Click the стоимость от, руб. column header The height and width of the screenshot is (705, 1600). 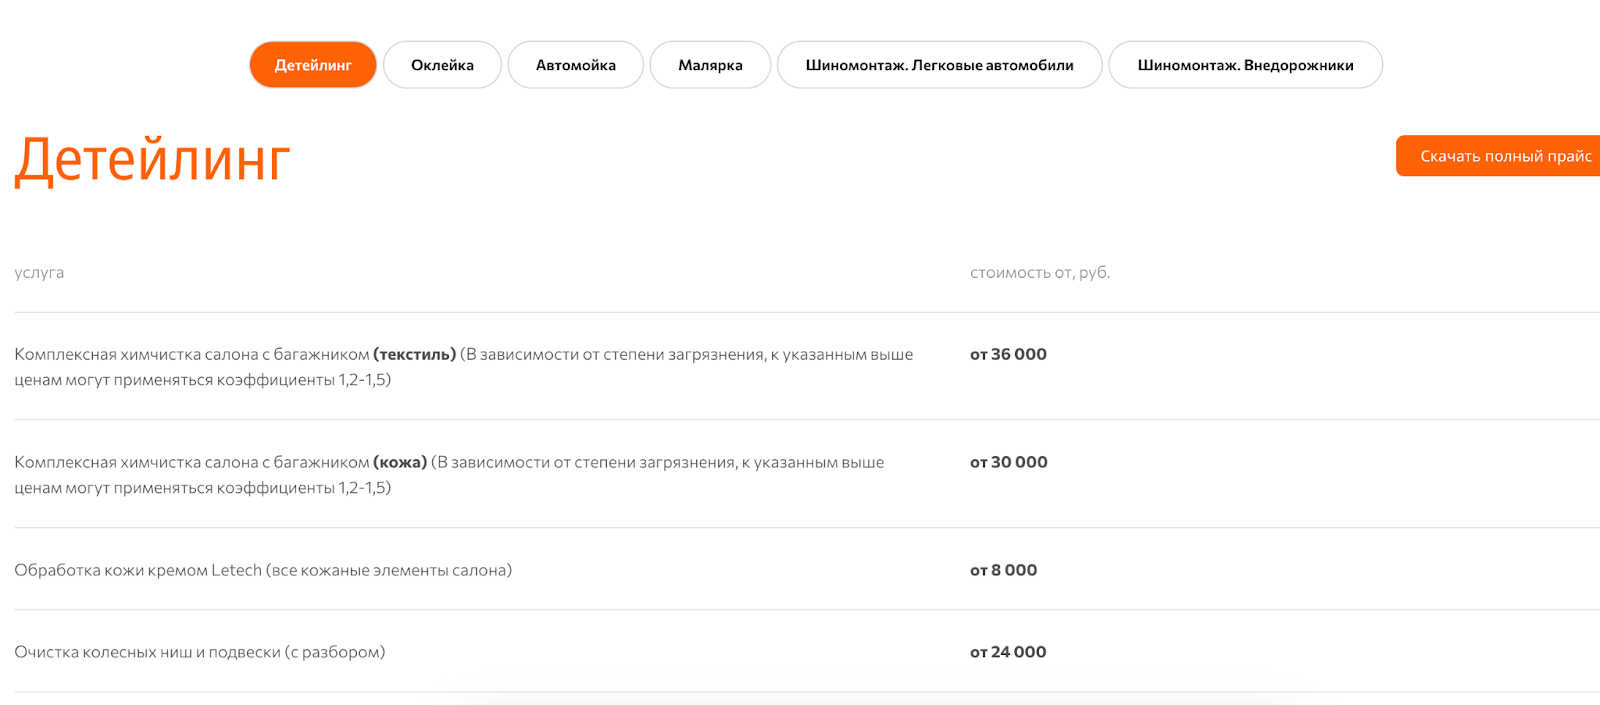click(x=1039, y=272)
